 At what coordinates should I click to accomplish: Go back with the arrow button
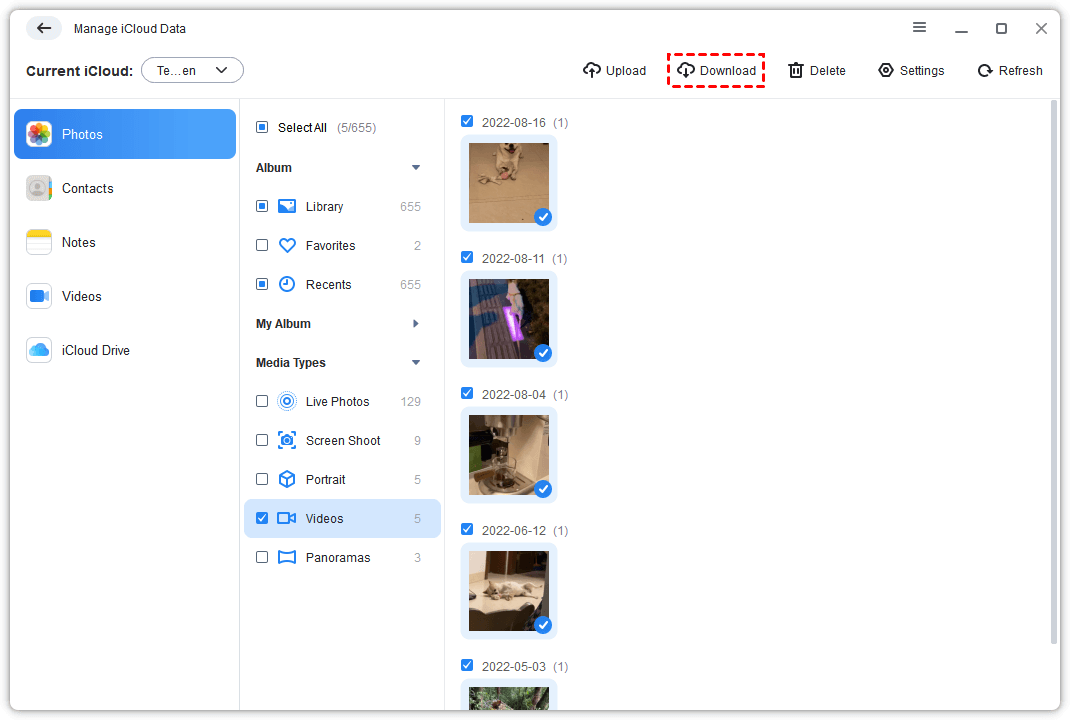[44, 28]
